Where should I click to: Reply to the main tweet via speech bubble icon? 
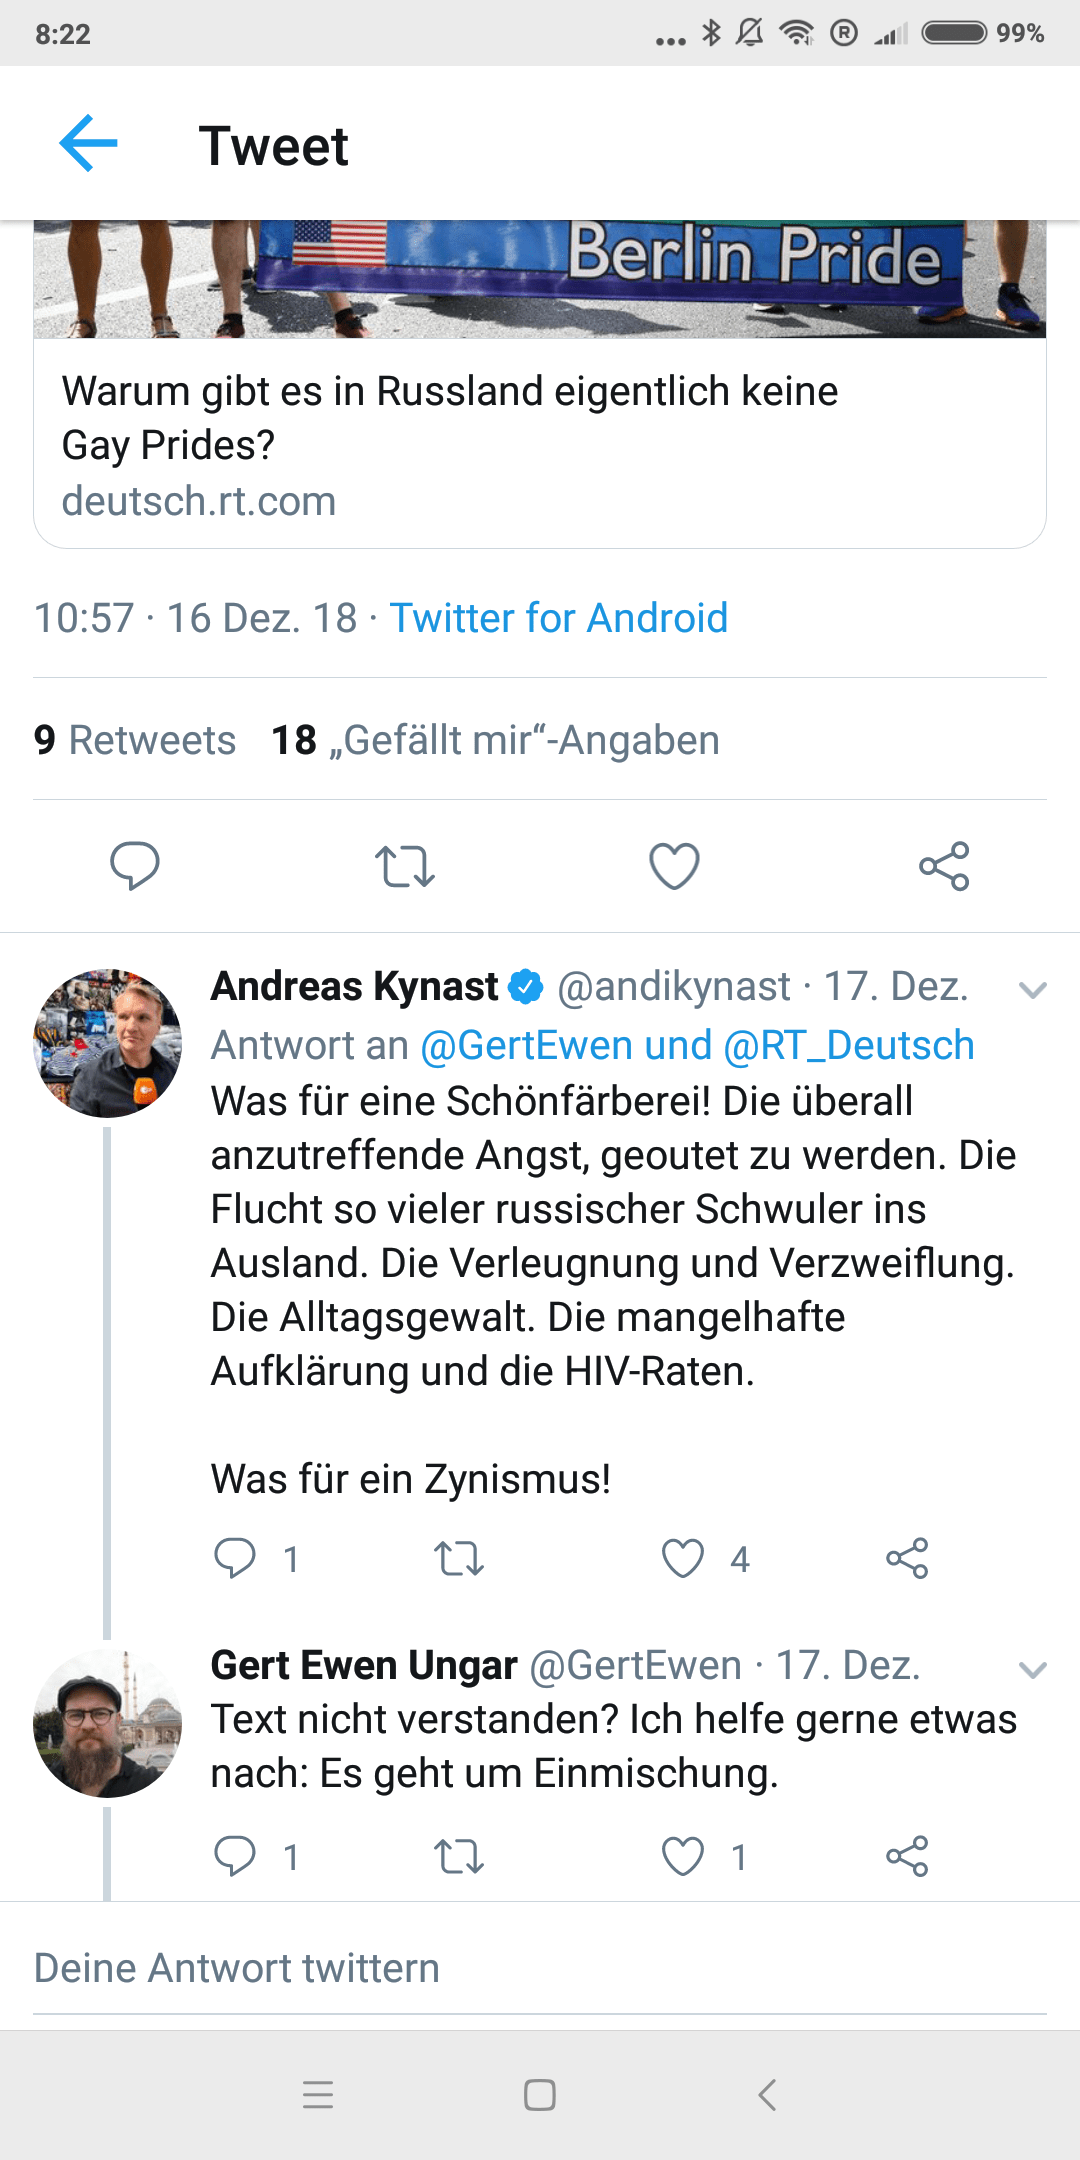pos(137,868)
